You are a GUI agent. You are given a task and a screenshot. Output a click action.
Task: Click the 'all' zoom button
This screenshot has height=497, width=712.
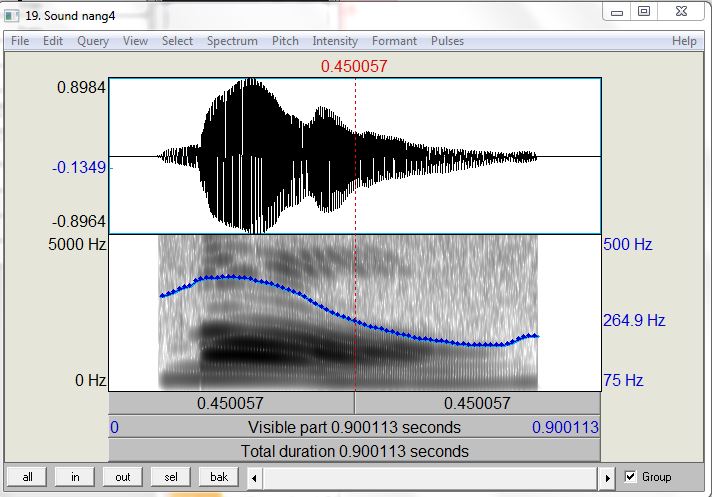point(27,477)
